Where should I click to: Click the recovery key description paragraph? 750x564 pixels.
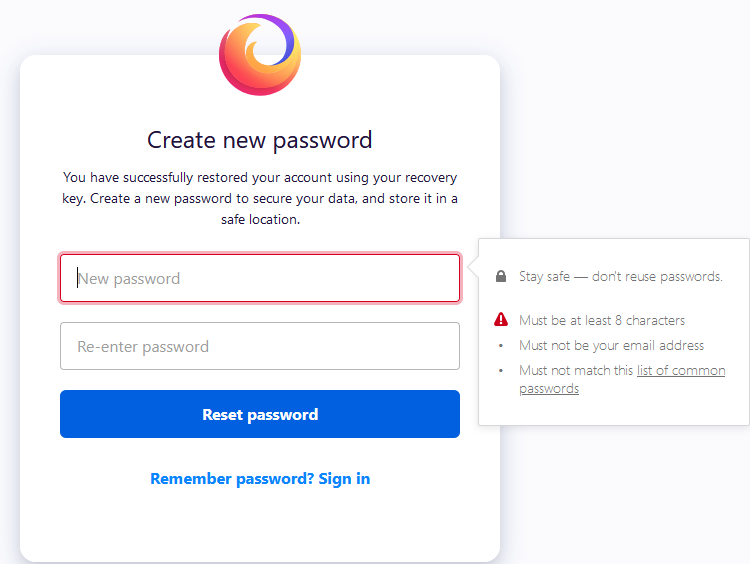[260, 198]
